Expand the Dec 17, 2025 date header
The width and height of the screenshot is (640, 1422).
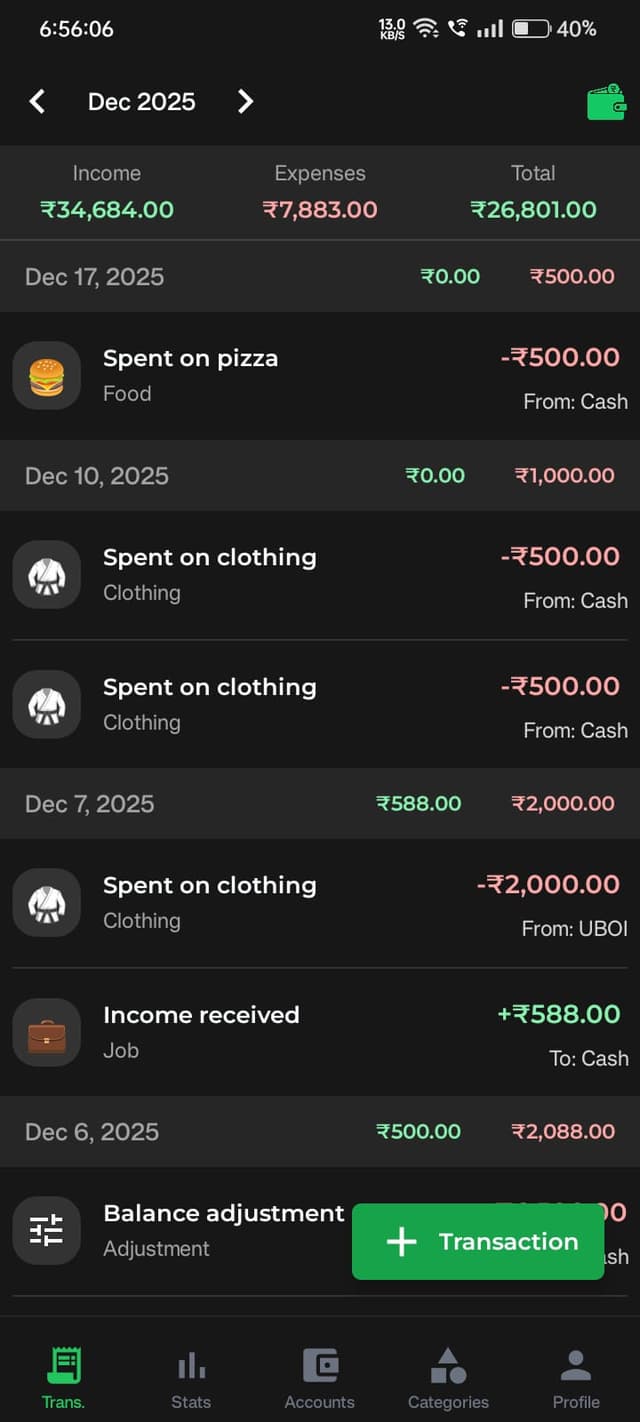(x=94, y=277)
